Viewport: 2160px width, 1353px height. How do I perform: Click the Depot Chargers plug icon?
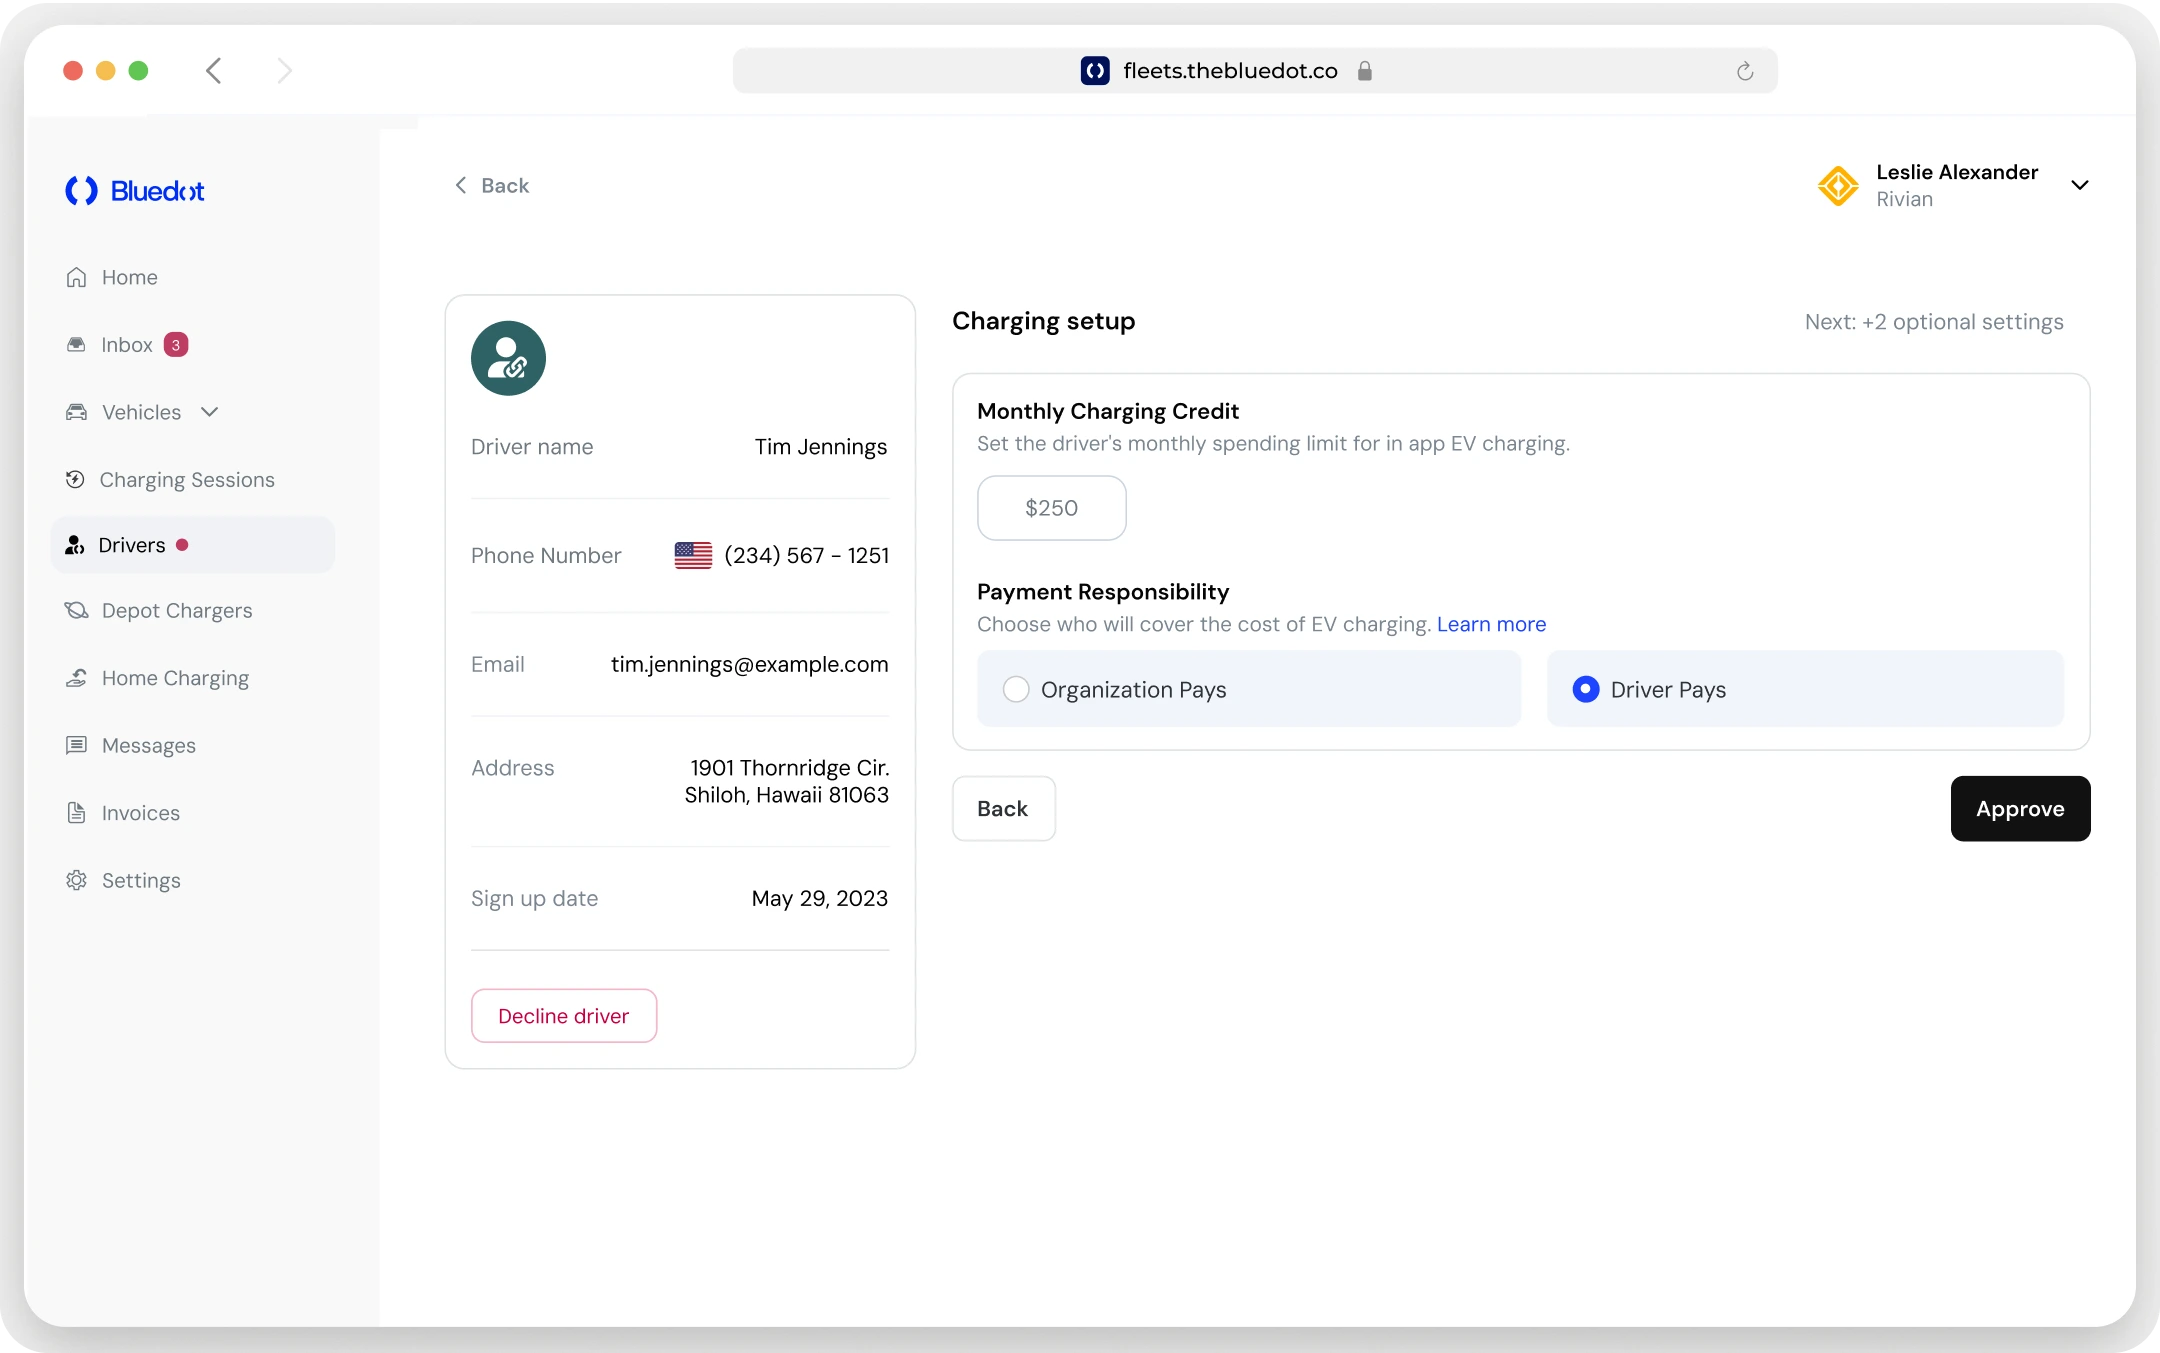tap(76, 610)
